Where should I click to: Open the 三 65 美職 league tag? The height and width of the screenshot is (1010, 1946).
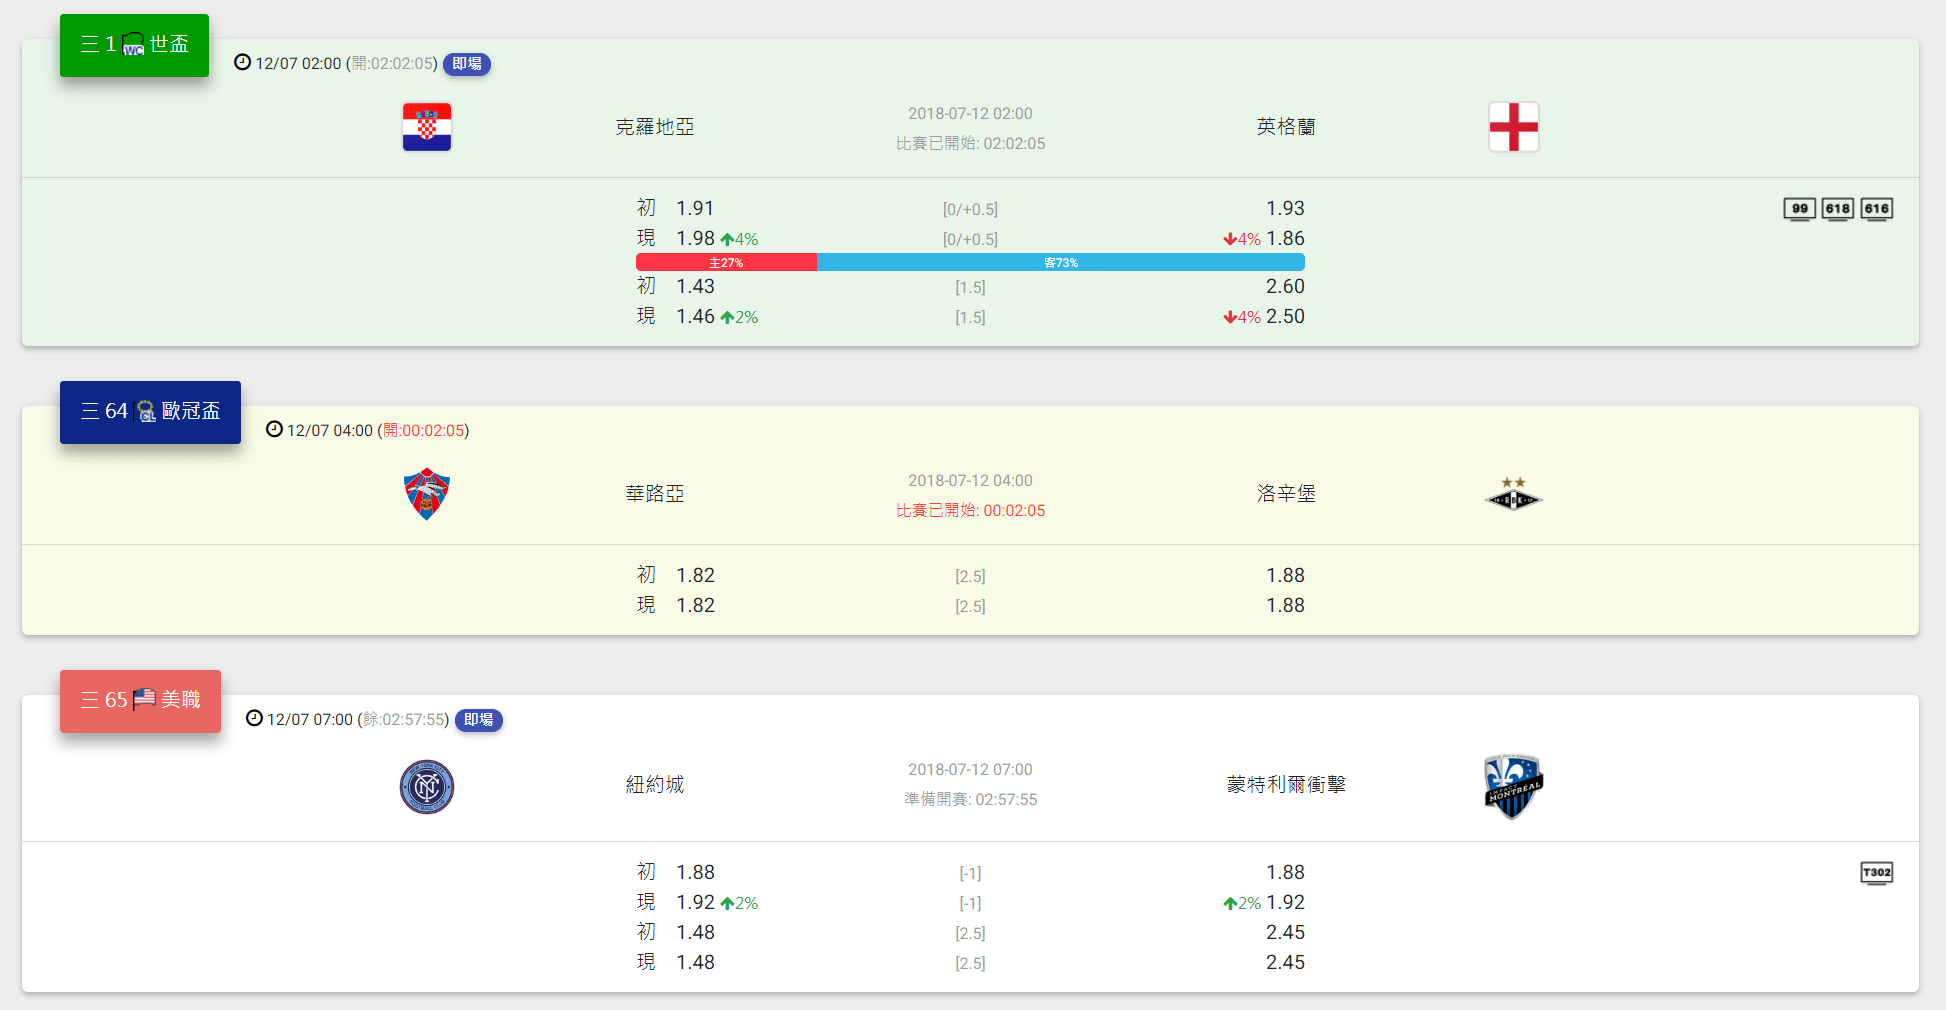(x=140, y=701)
